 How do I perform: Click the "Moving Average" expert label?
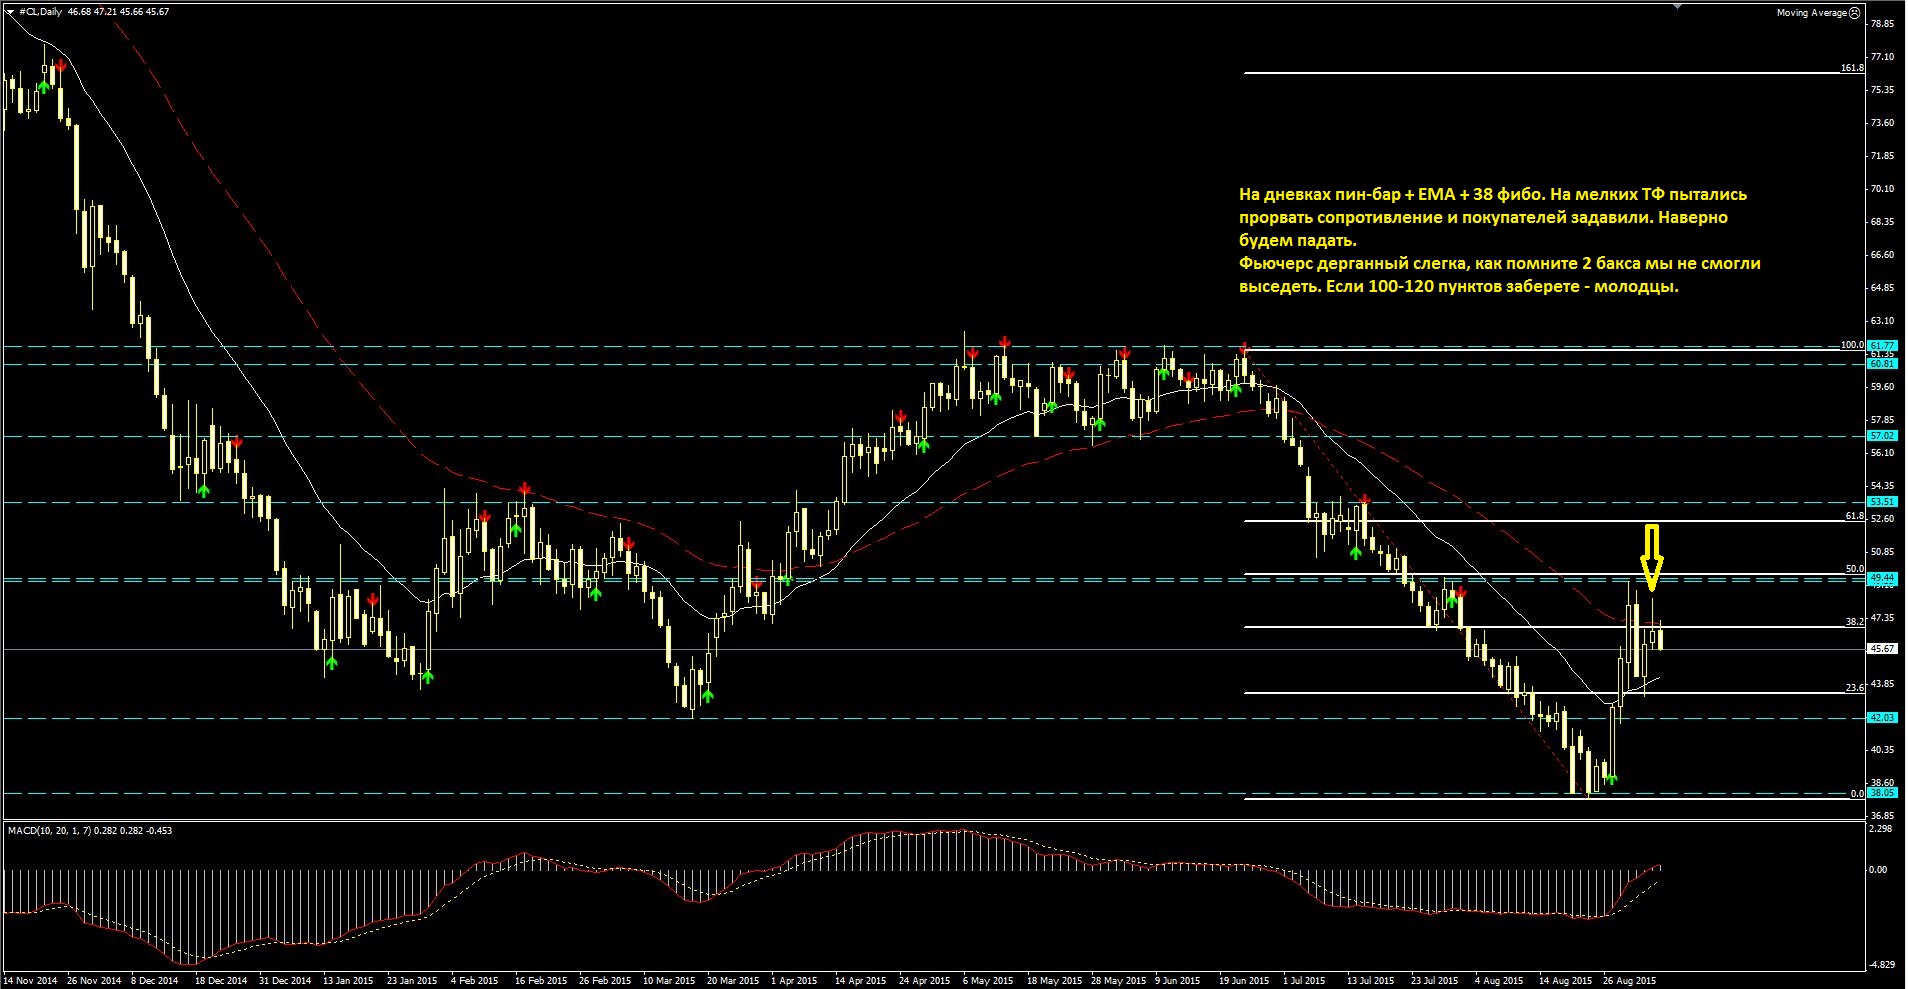coord(1811,13)
